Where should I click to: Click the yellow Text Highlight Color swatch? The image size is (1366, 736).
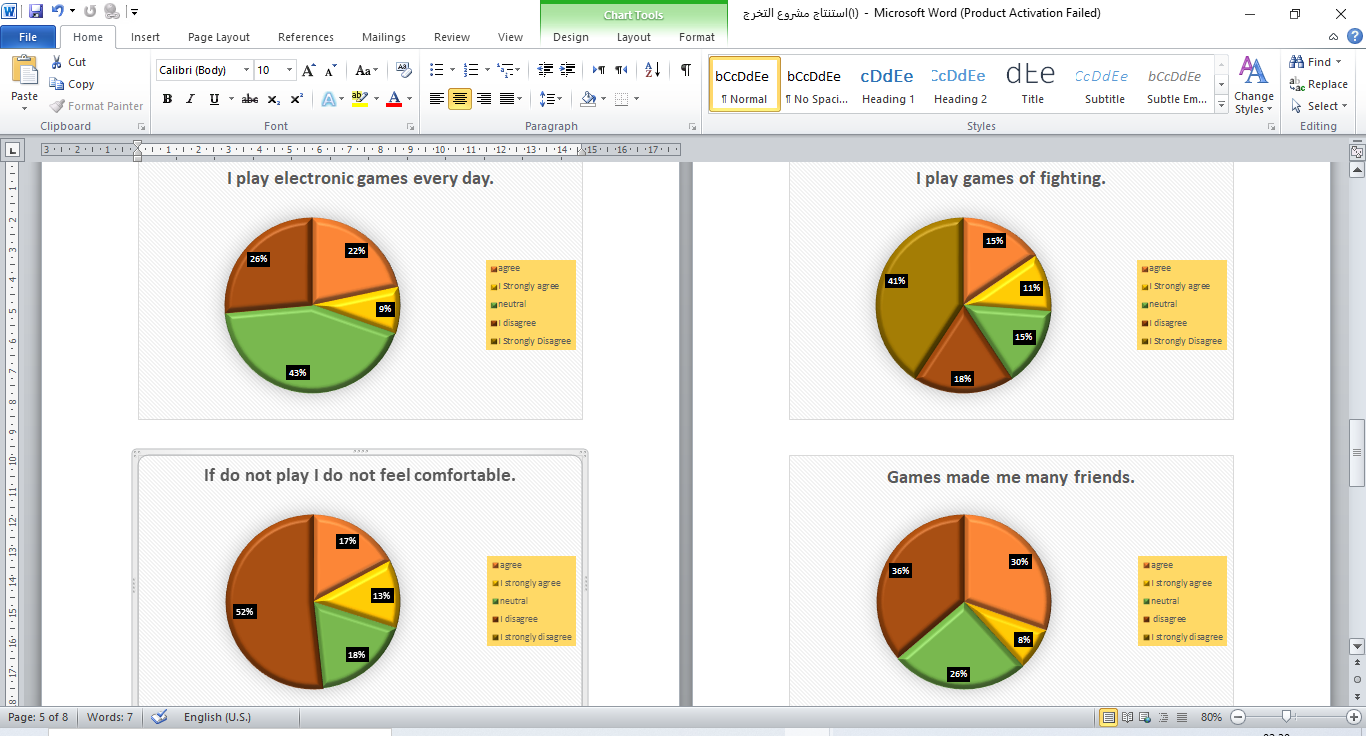tap(361, 98)
